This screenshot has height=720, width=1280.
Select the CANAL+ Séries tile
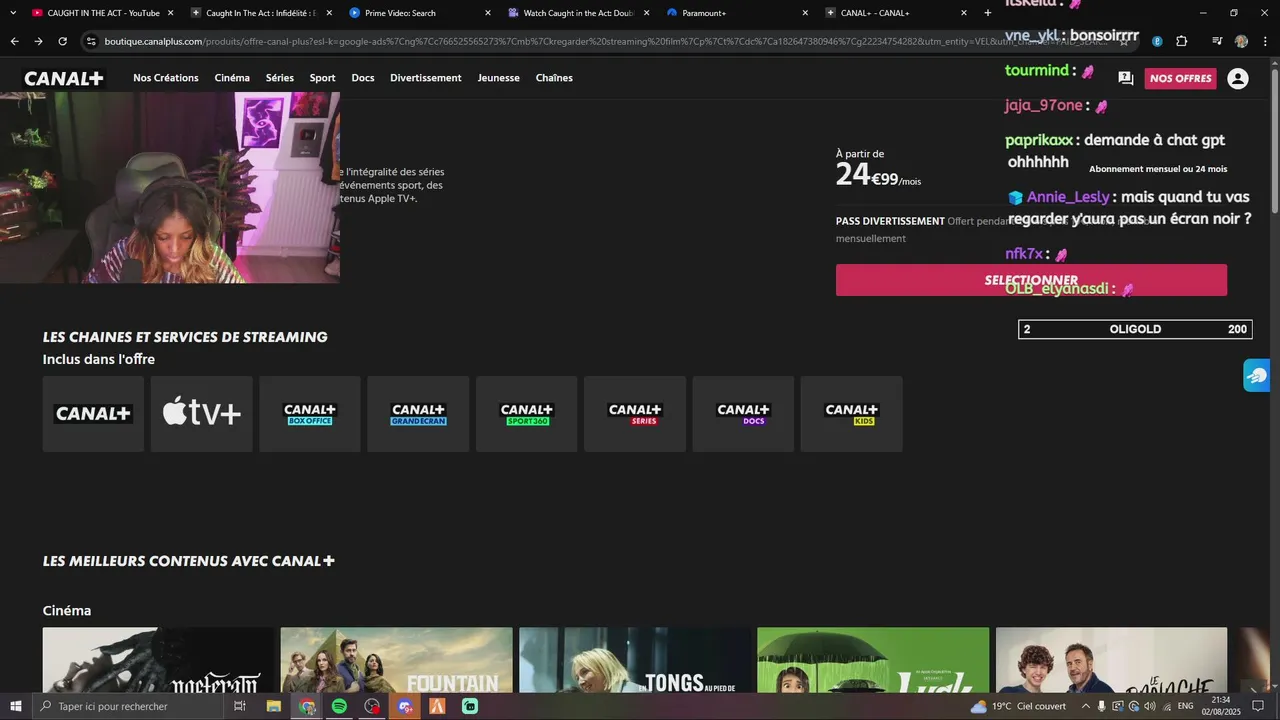click(x=635, y=414)
